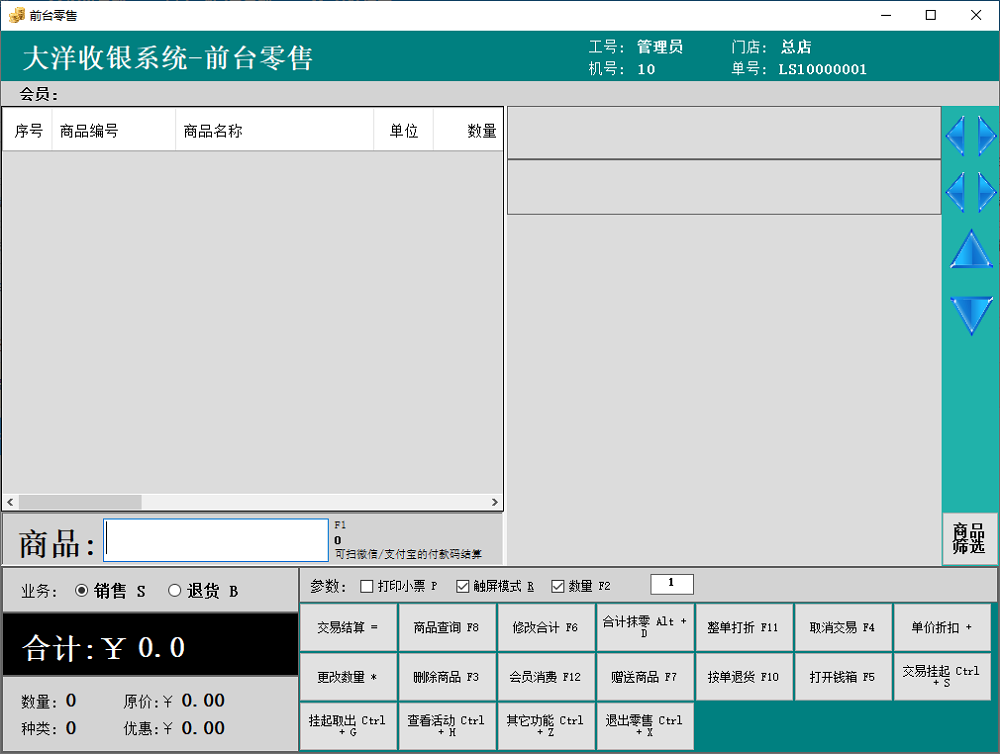
Task: Click the quantity field showing 1
Action: (x=671, y=584)
